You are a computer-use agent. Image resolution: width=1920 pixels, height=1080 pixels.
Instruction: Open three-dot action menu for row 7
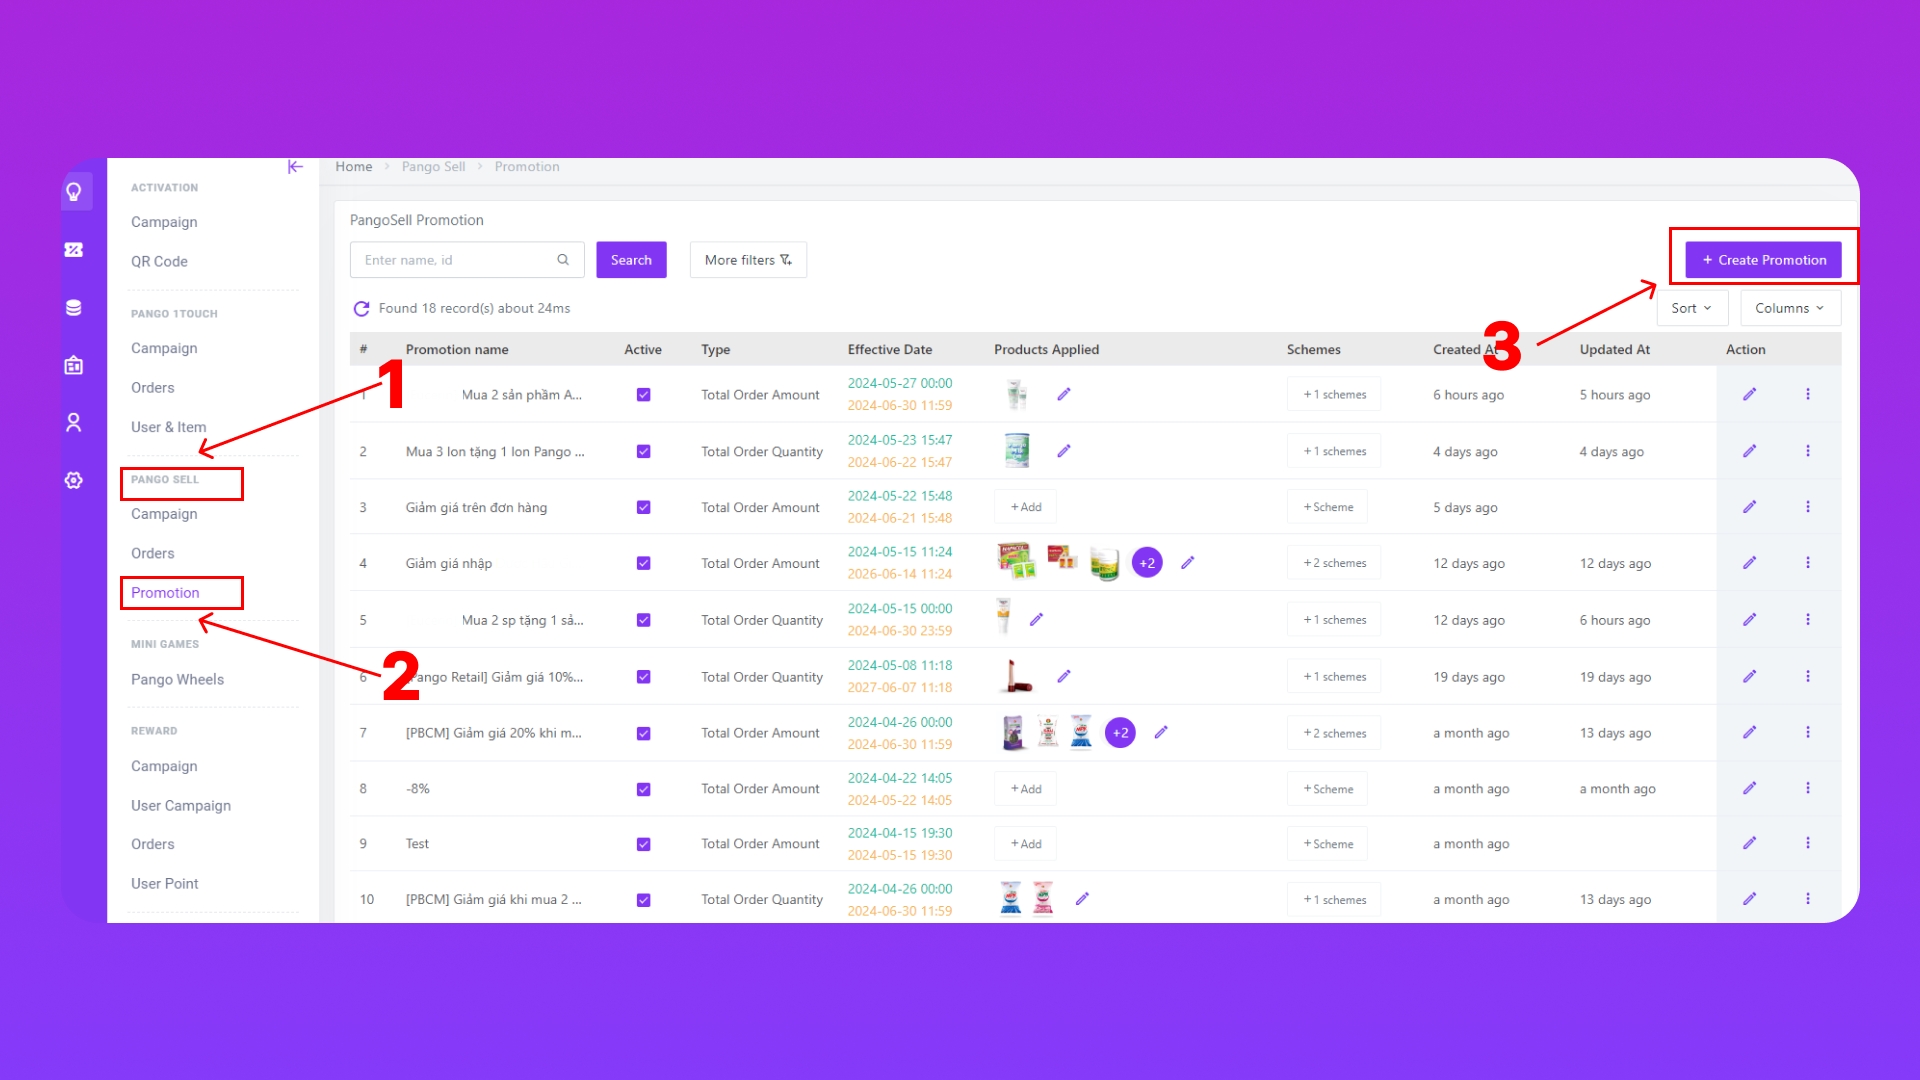tap(1807, 733)
